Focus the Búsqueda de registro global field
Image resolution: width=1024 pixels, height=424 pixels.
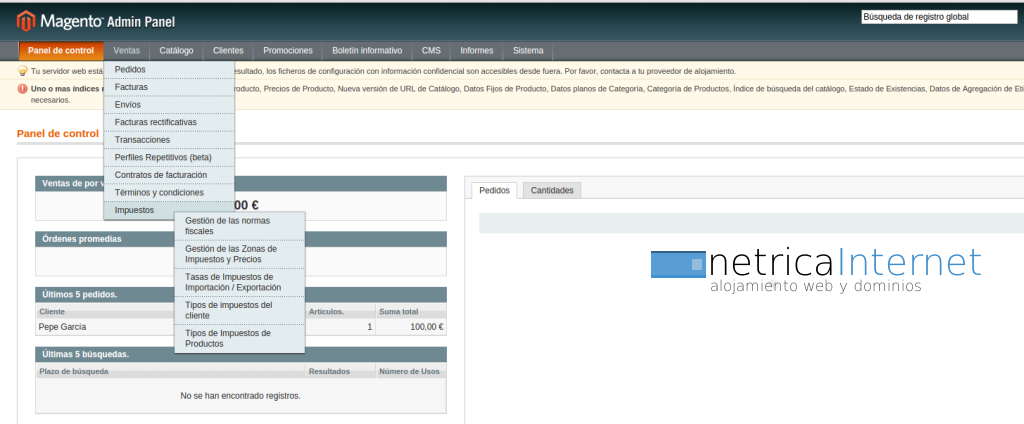click(939, 18)
